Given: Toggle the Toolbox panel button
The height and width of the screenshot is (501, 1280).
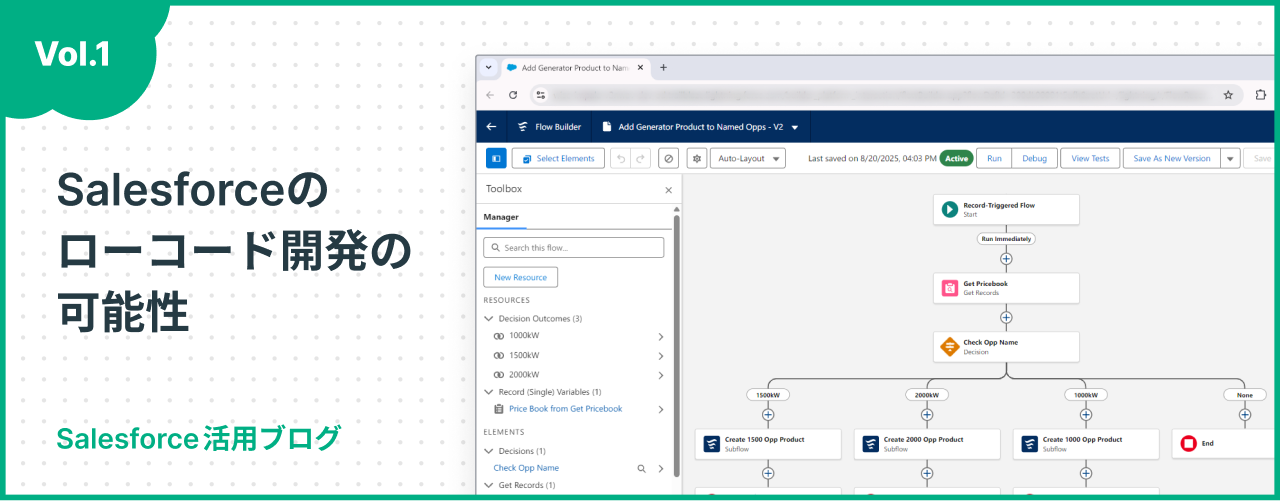Looking at the screenshot, I should pos(496,158).
